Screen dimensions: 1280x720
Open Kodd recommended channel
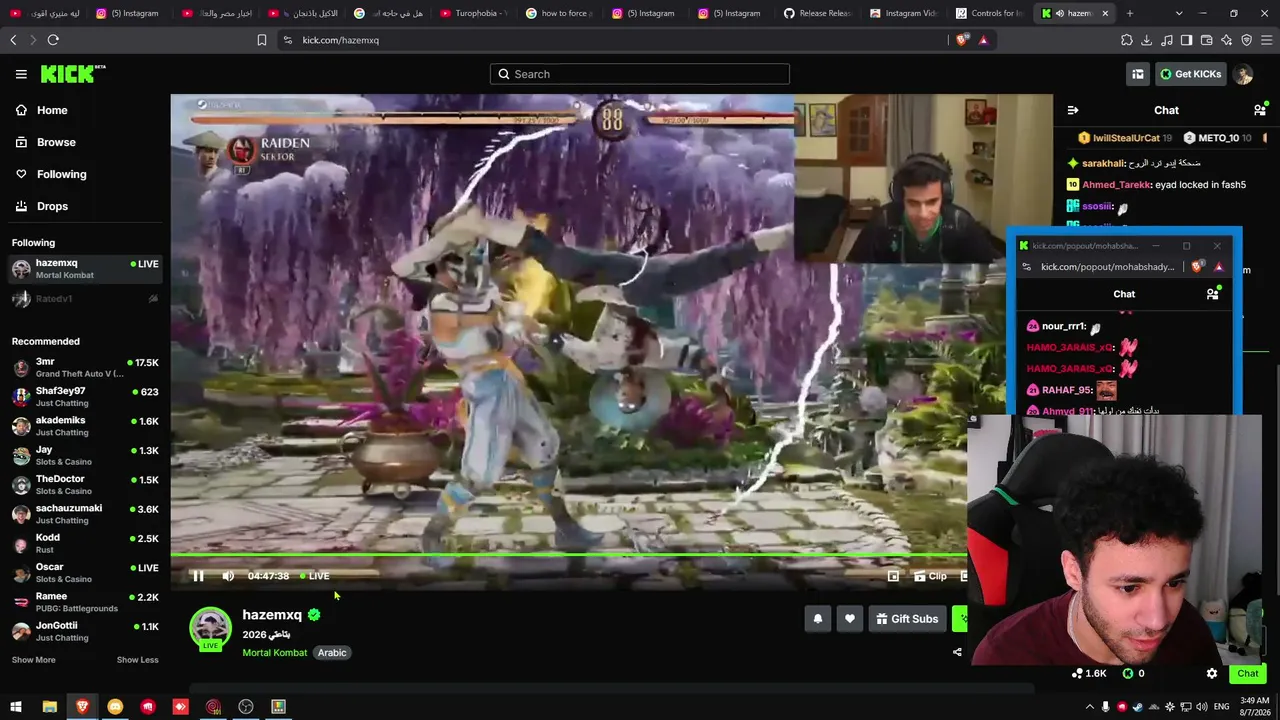click(x=85, y=543)
